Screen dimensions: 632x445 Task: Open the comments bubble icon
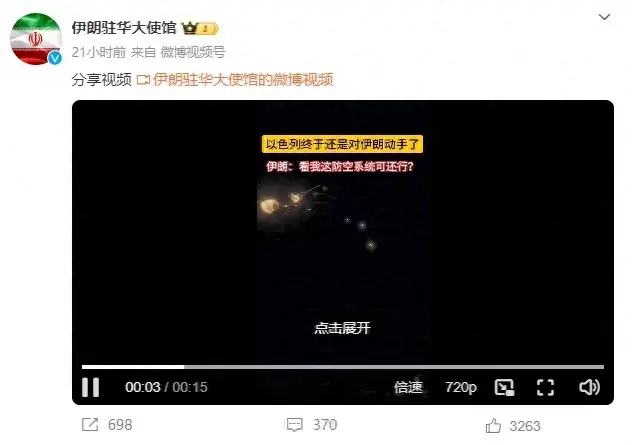pyautogui.click(x=295, y=425)
